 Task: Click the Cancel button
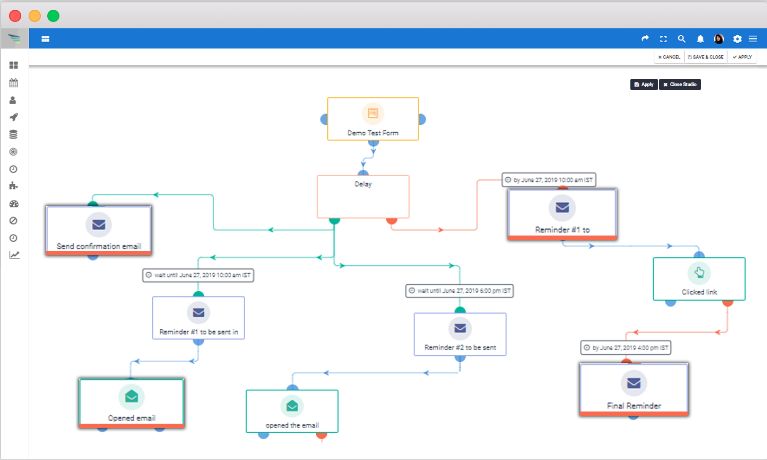(669, 57)
